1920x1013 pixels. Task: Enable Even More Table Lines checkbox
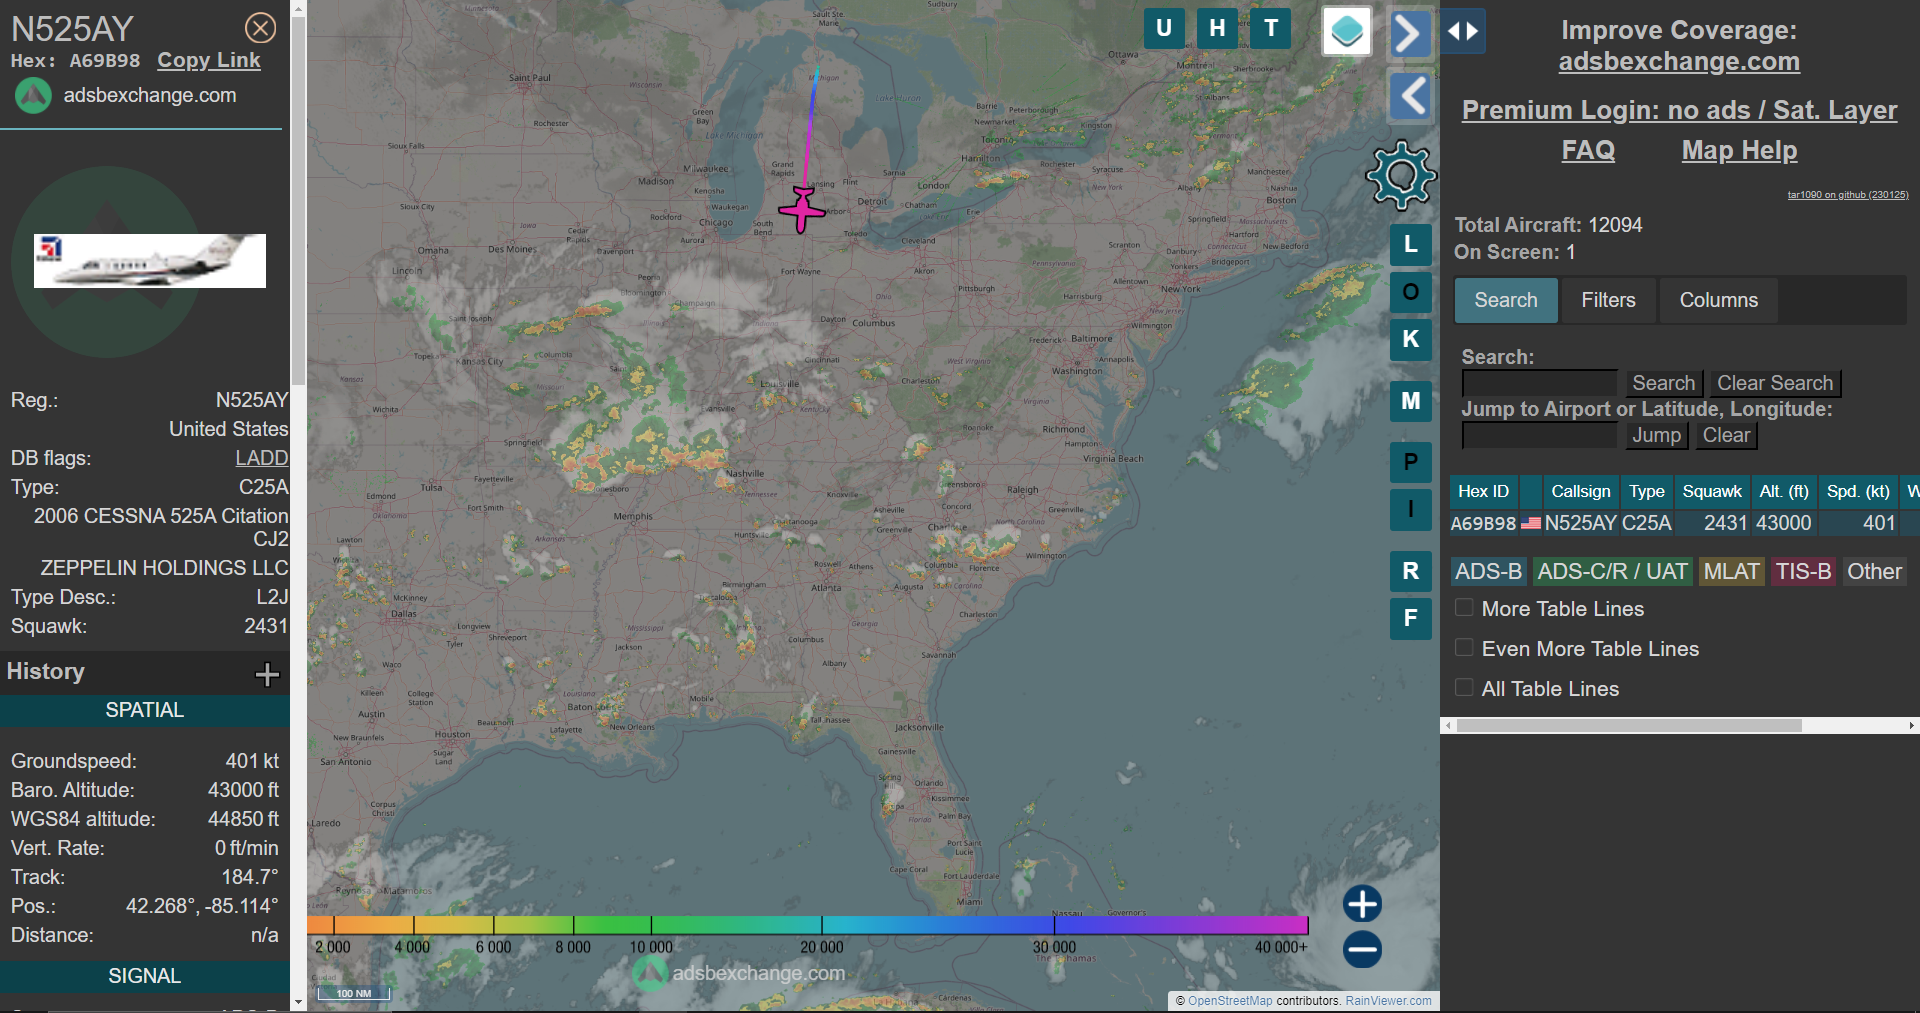(1464, 648)
